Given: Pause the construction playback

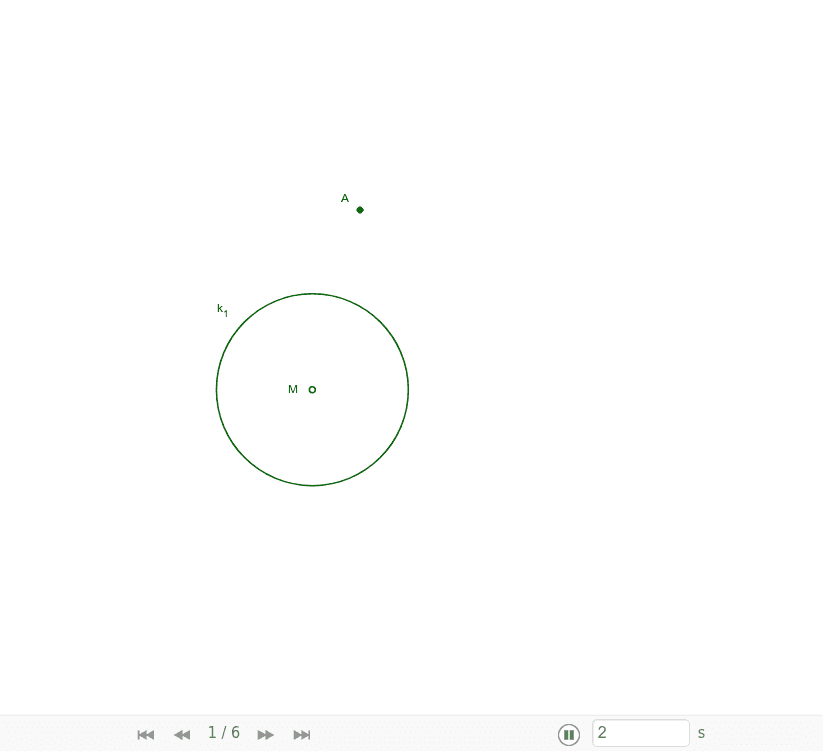Looking at the screenshot, I should [x=569, y=734].
